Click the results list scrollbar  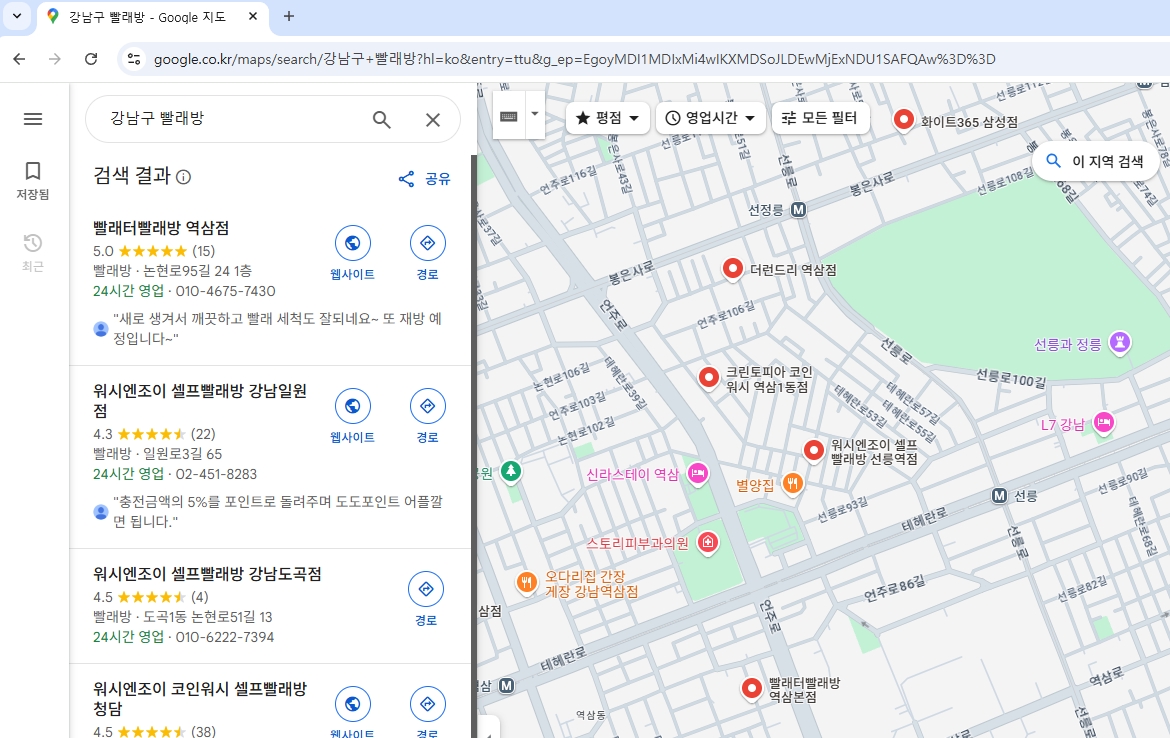pyautogui.click(x=473, y=400)
